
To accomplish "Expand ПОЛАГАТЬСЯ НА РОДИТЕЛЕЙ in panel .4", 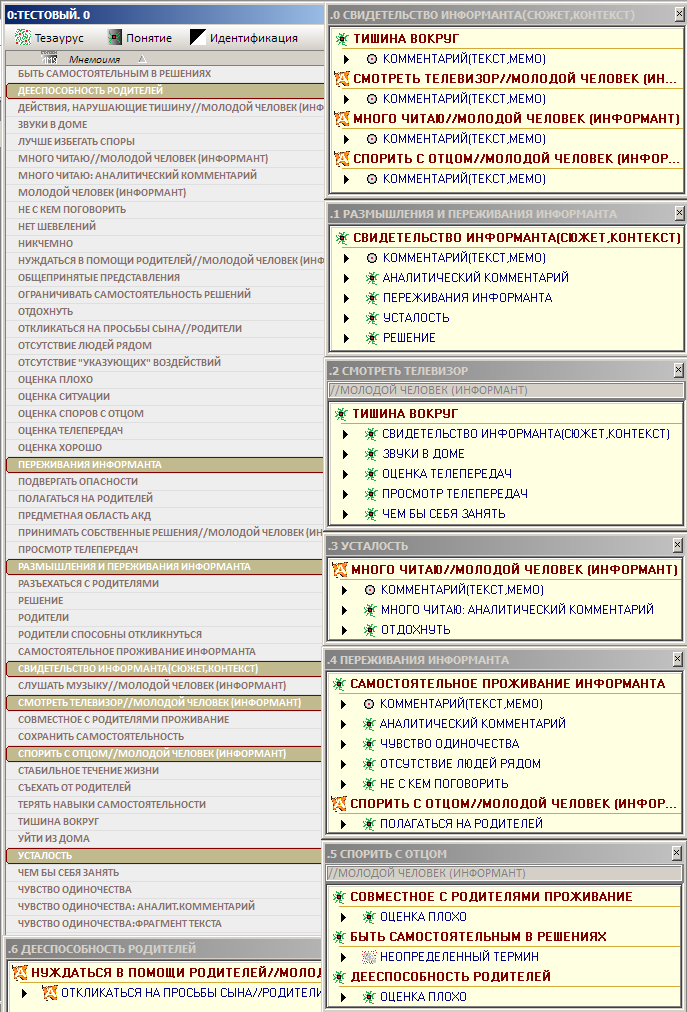I will 344,824.
